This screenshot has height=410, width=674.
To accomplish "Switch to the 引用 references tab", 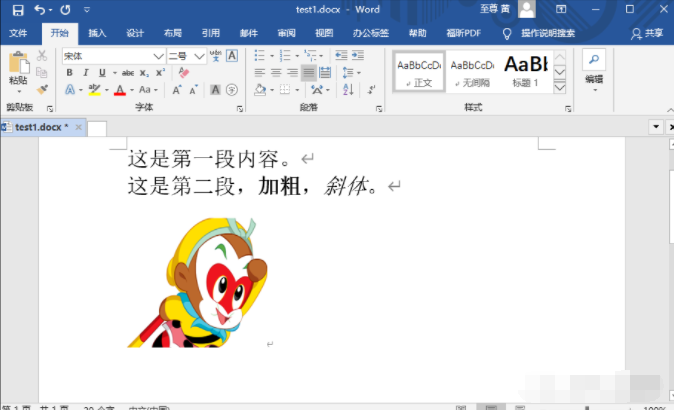I will click(x=211, y=33).
